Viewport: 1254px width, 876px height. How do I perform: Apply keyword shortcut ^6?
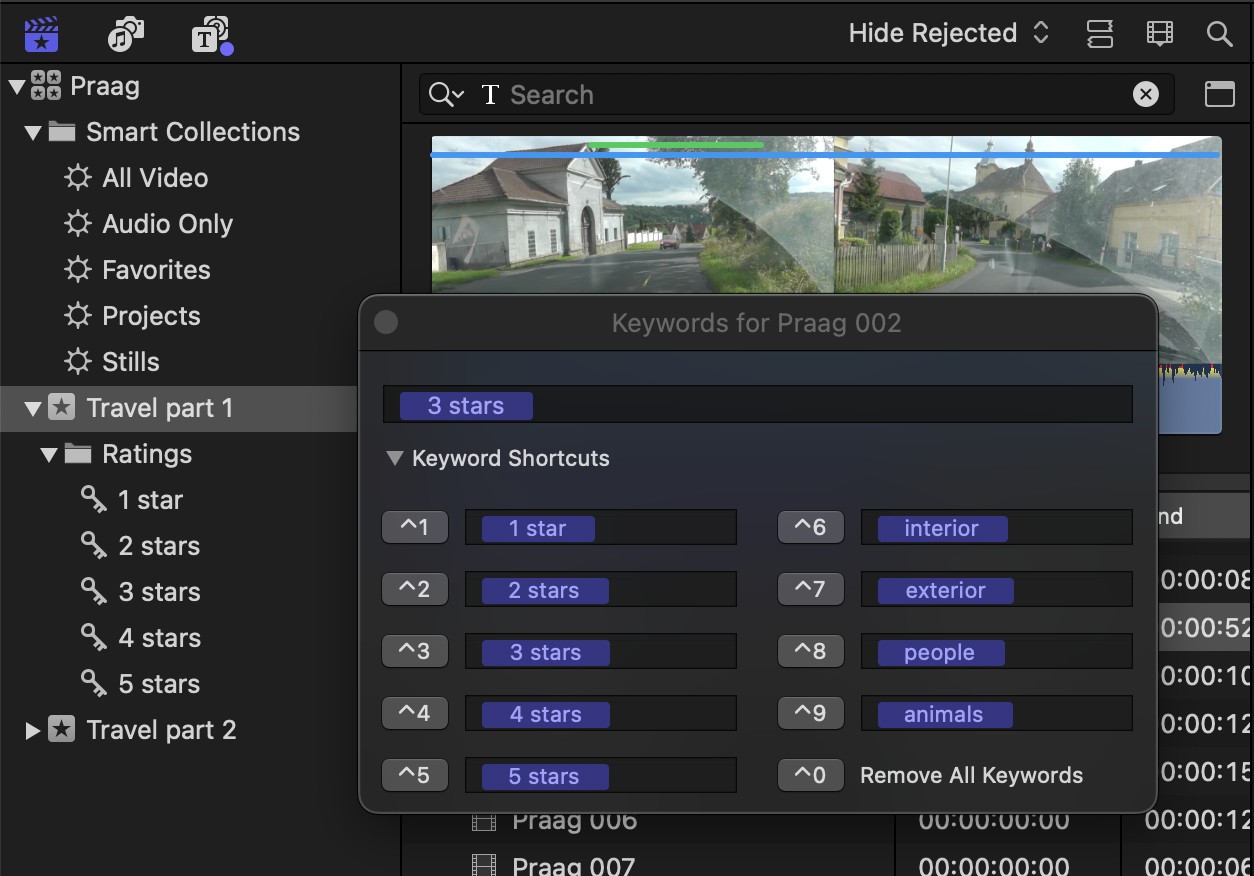811,527
